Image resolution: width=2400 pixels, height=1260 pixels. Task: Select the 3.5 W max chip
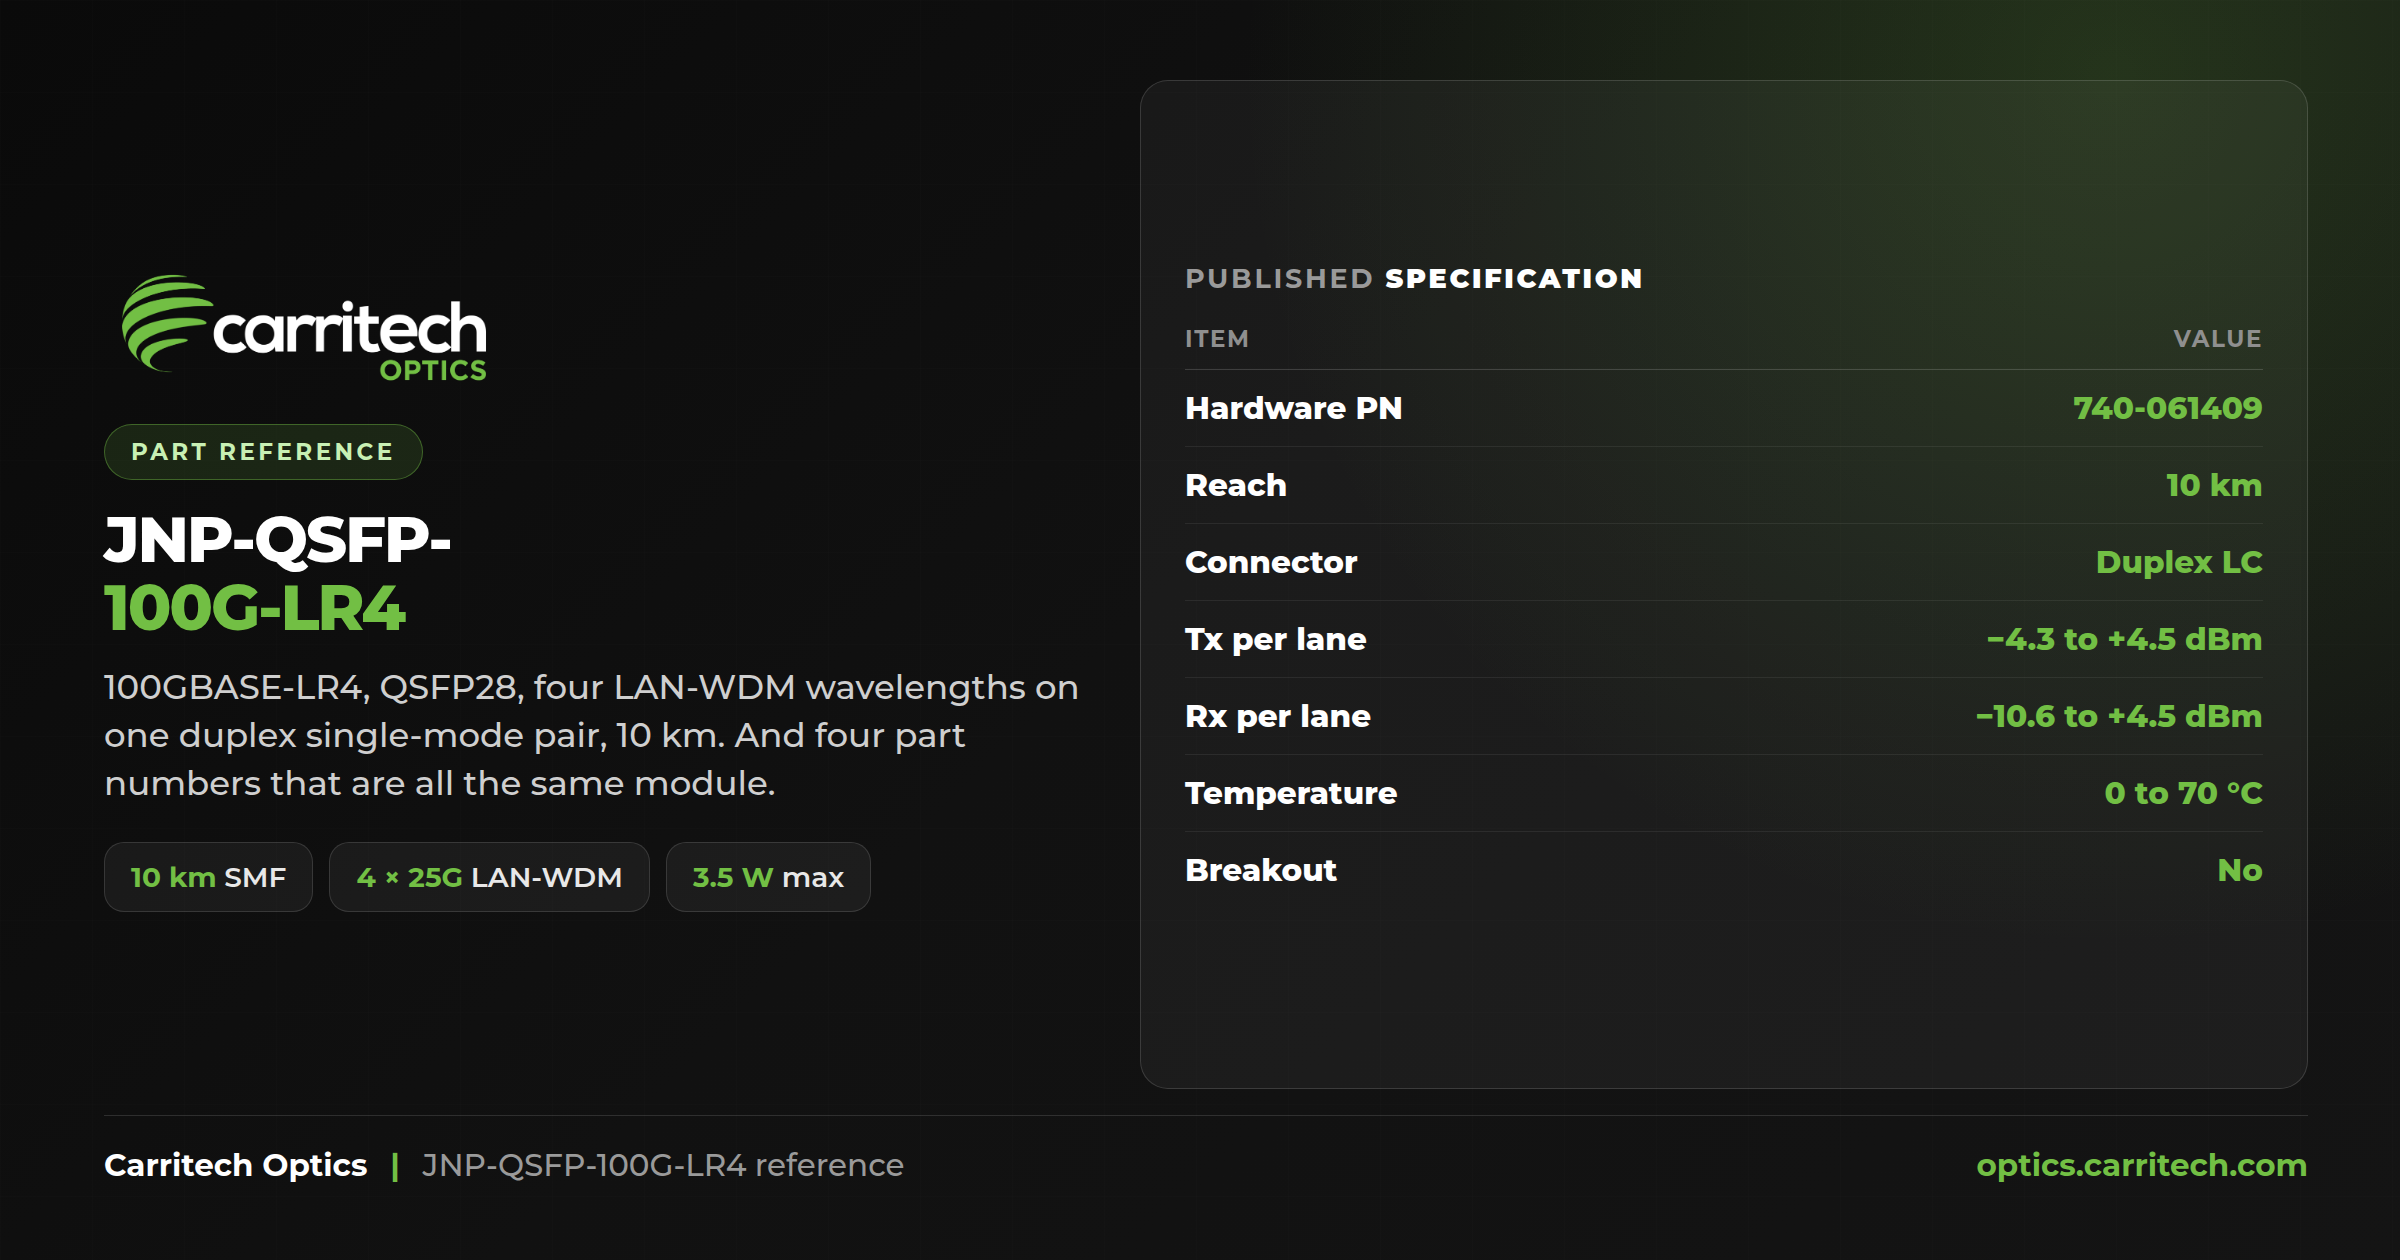(x=768, y=877)
